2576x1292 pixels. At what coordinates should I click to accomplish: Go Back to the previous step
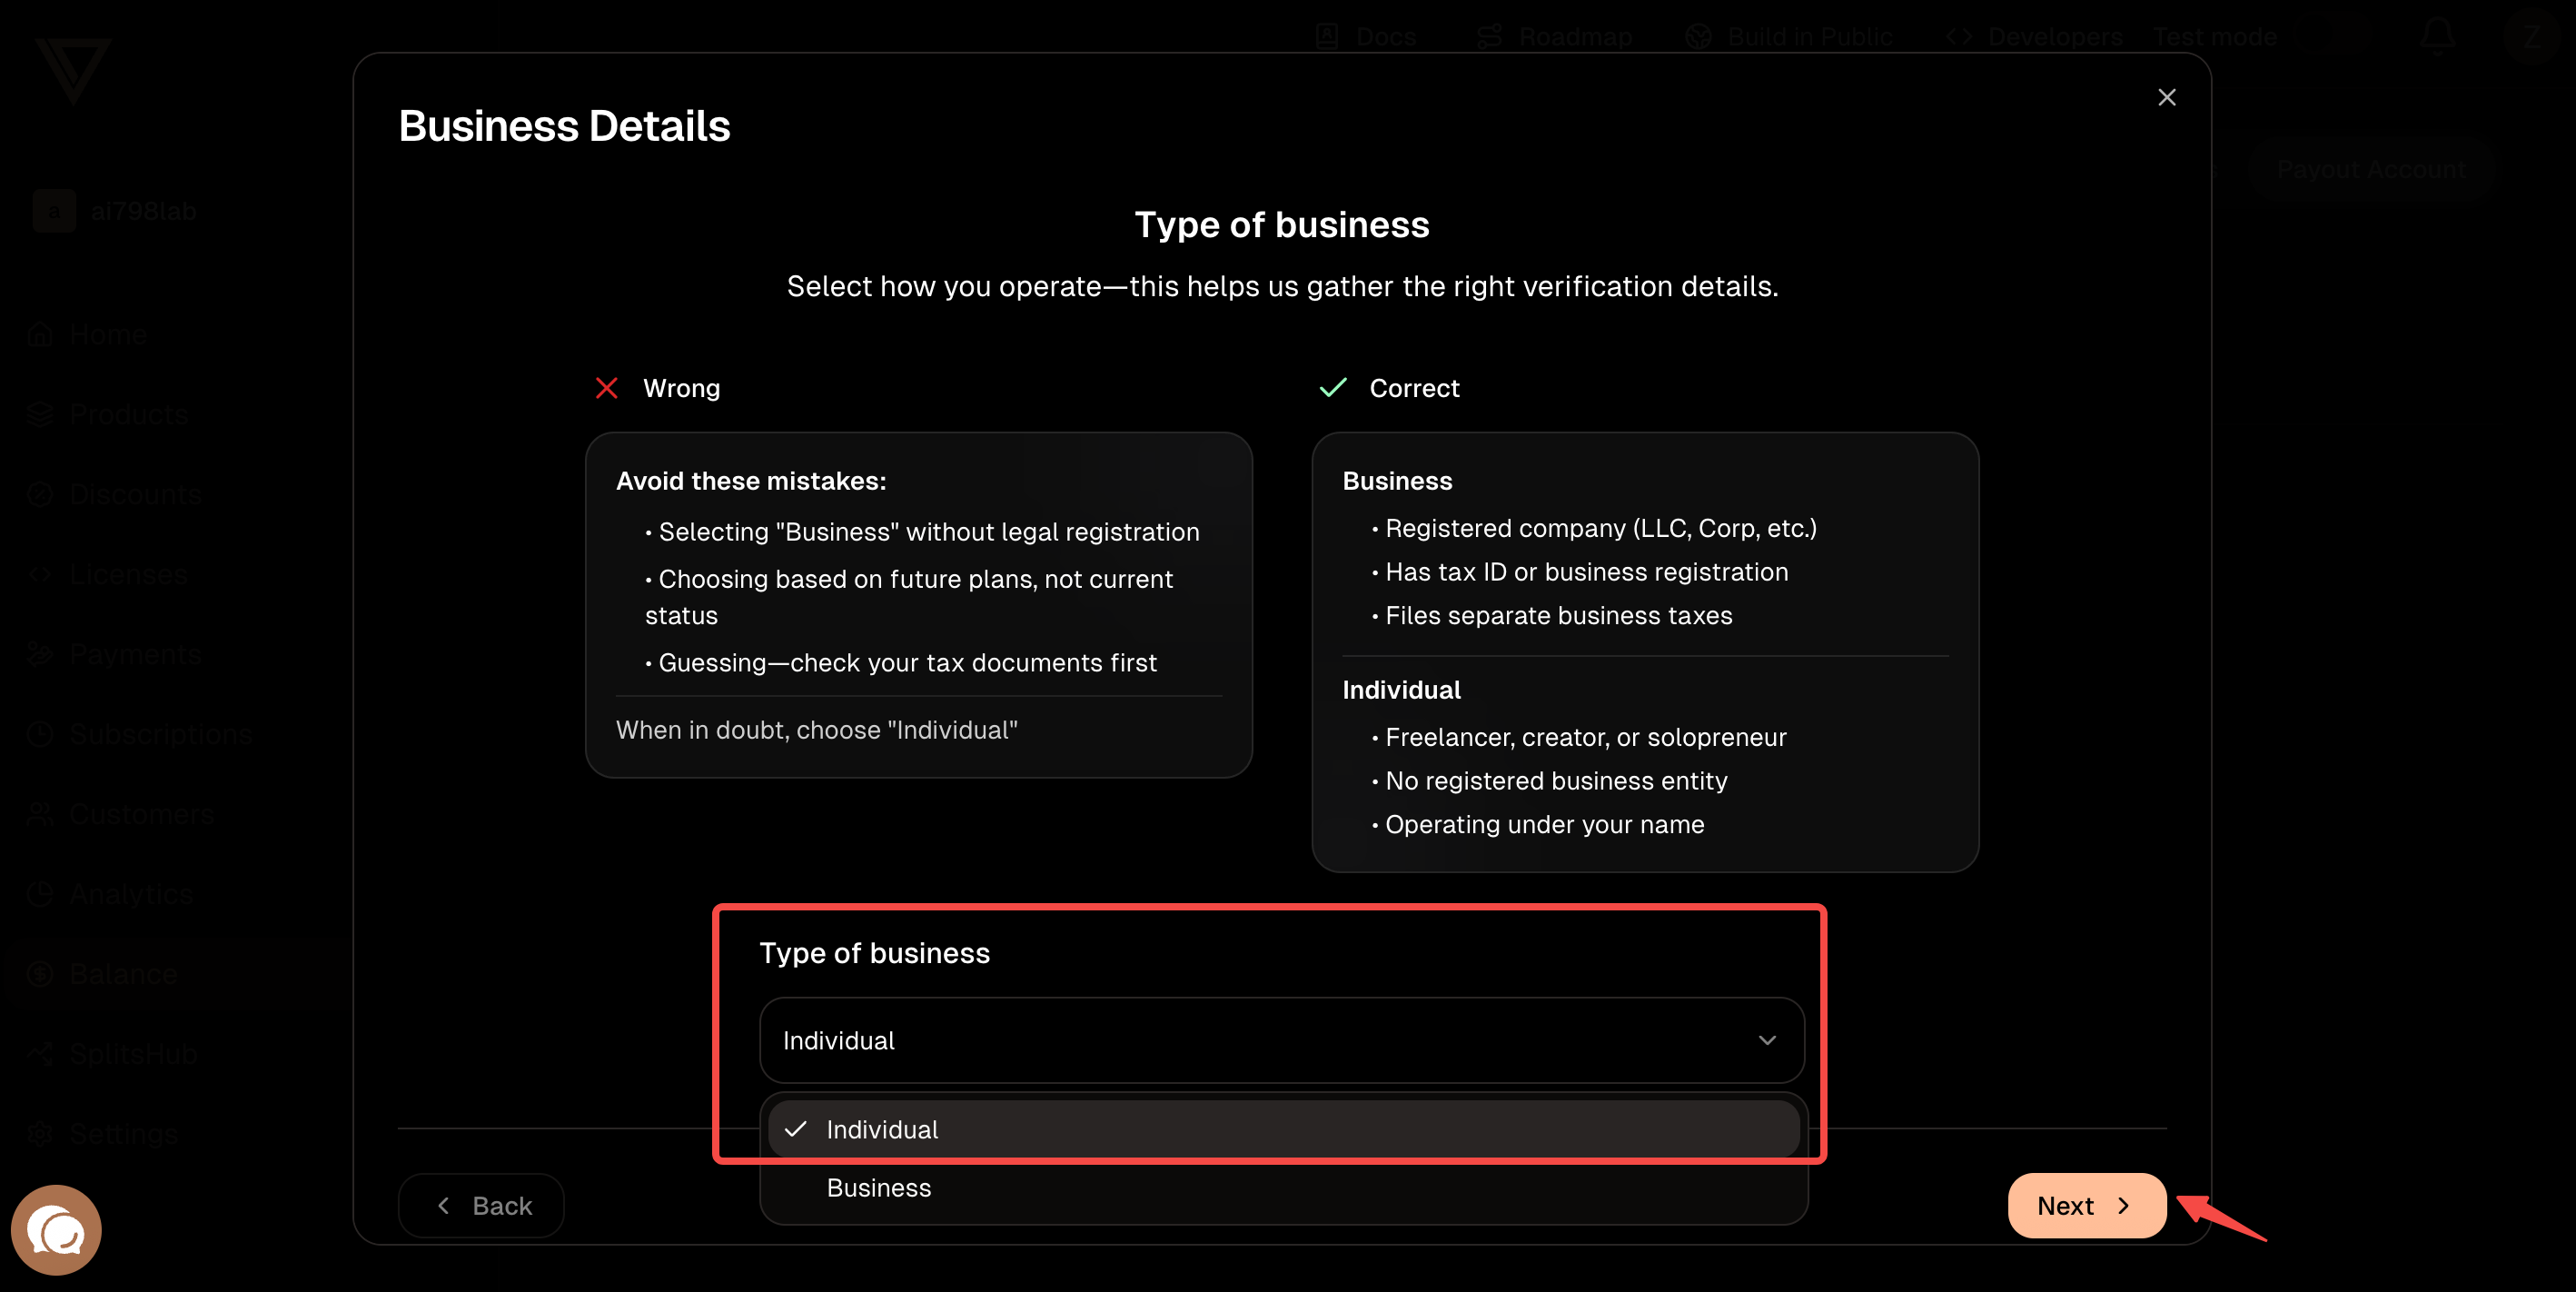pyautogui.click(x=481, y=1205)
